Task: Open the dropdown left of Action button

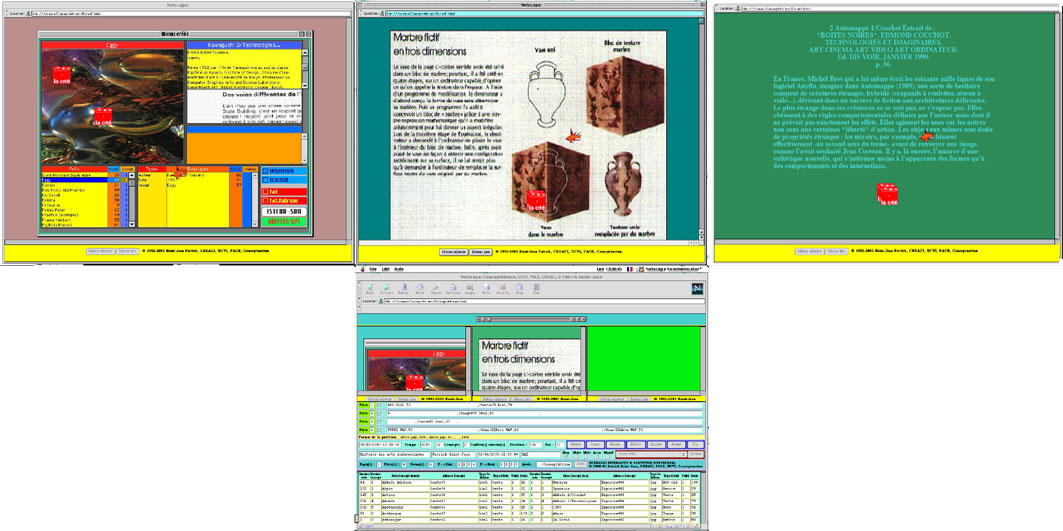Action: point(651,454)
